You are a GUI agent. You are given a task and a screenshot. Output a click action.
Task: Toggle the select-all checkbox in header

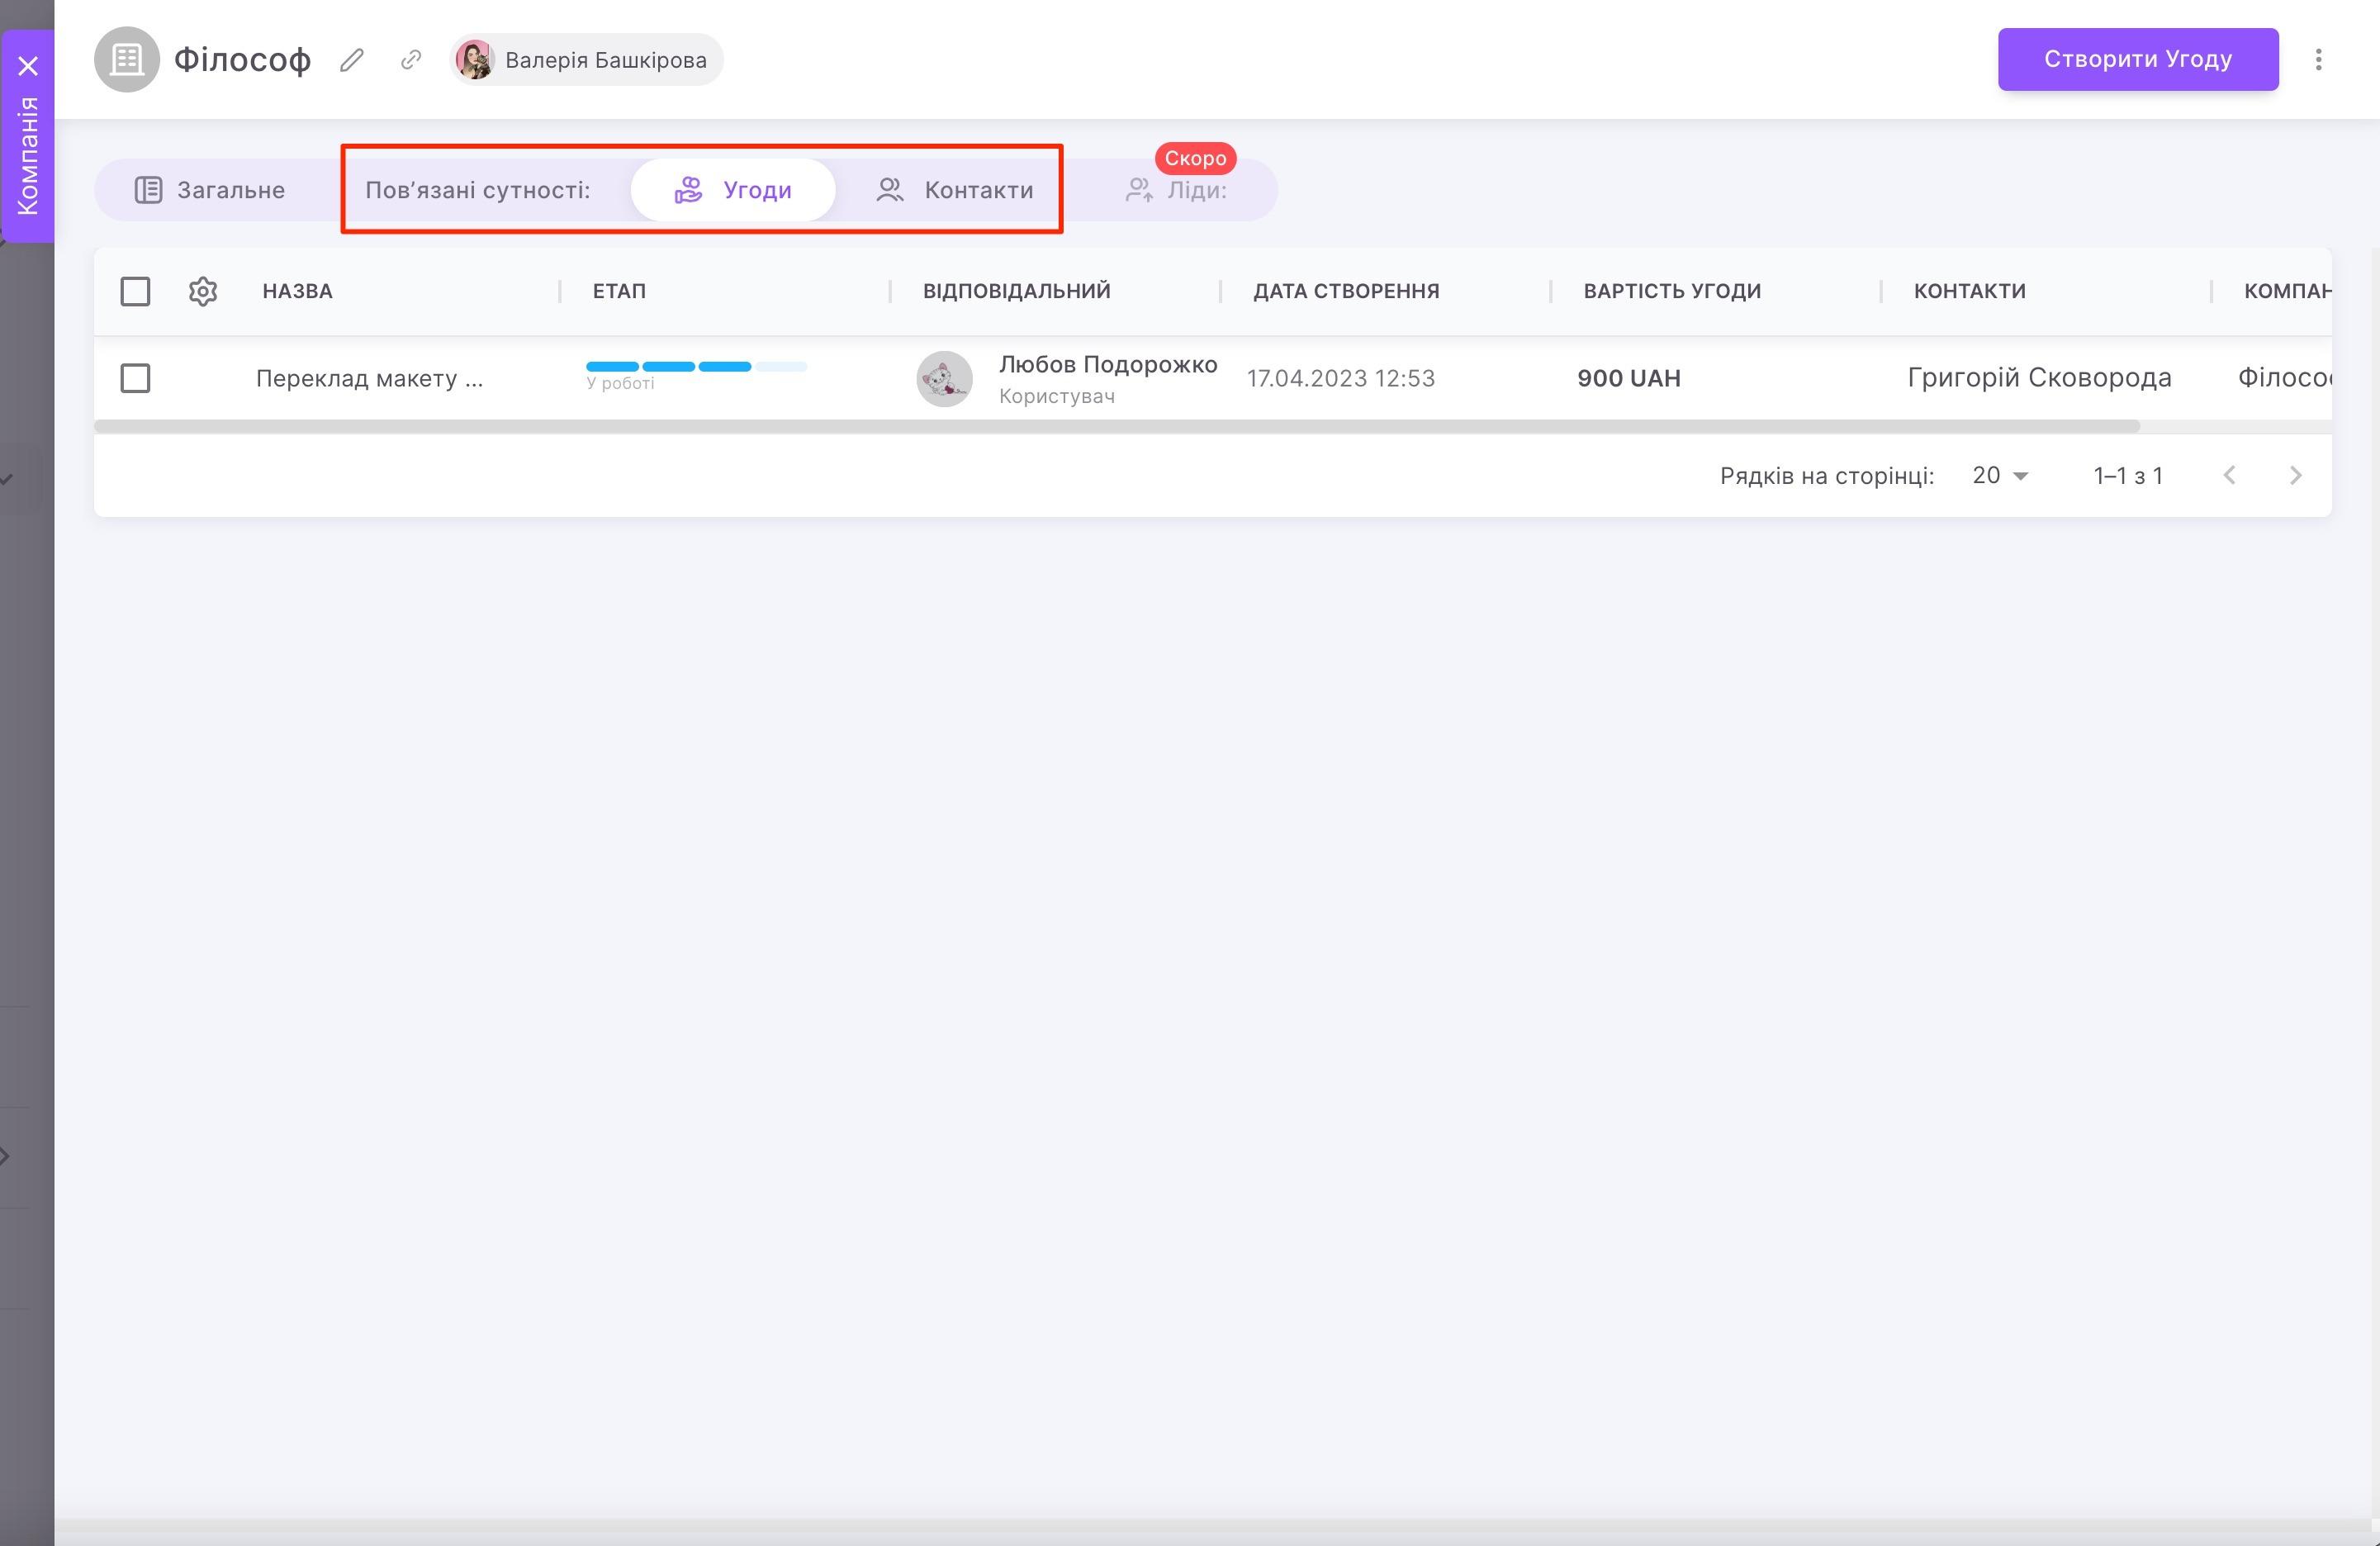135,291
